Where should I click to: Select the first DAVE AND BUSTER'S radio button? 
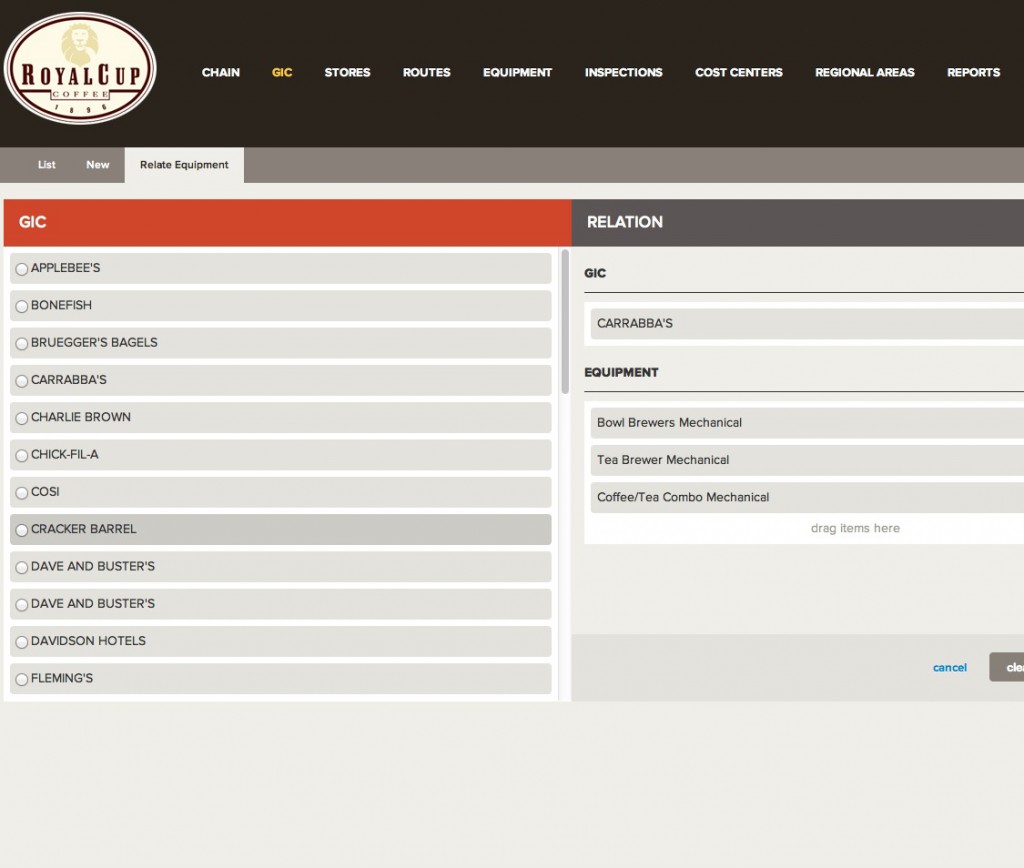22,568
